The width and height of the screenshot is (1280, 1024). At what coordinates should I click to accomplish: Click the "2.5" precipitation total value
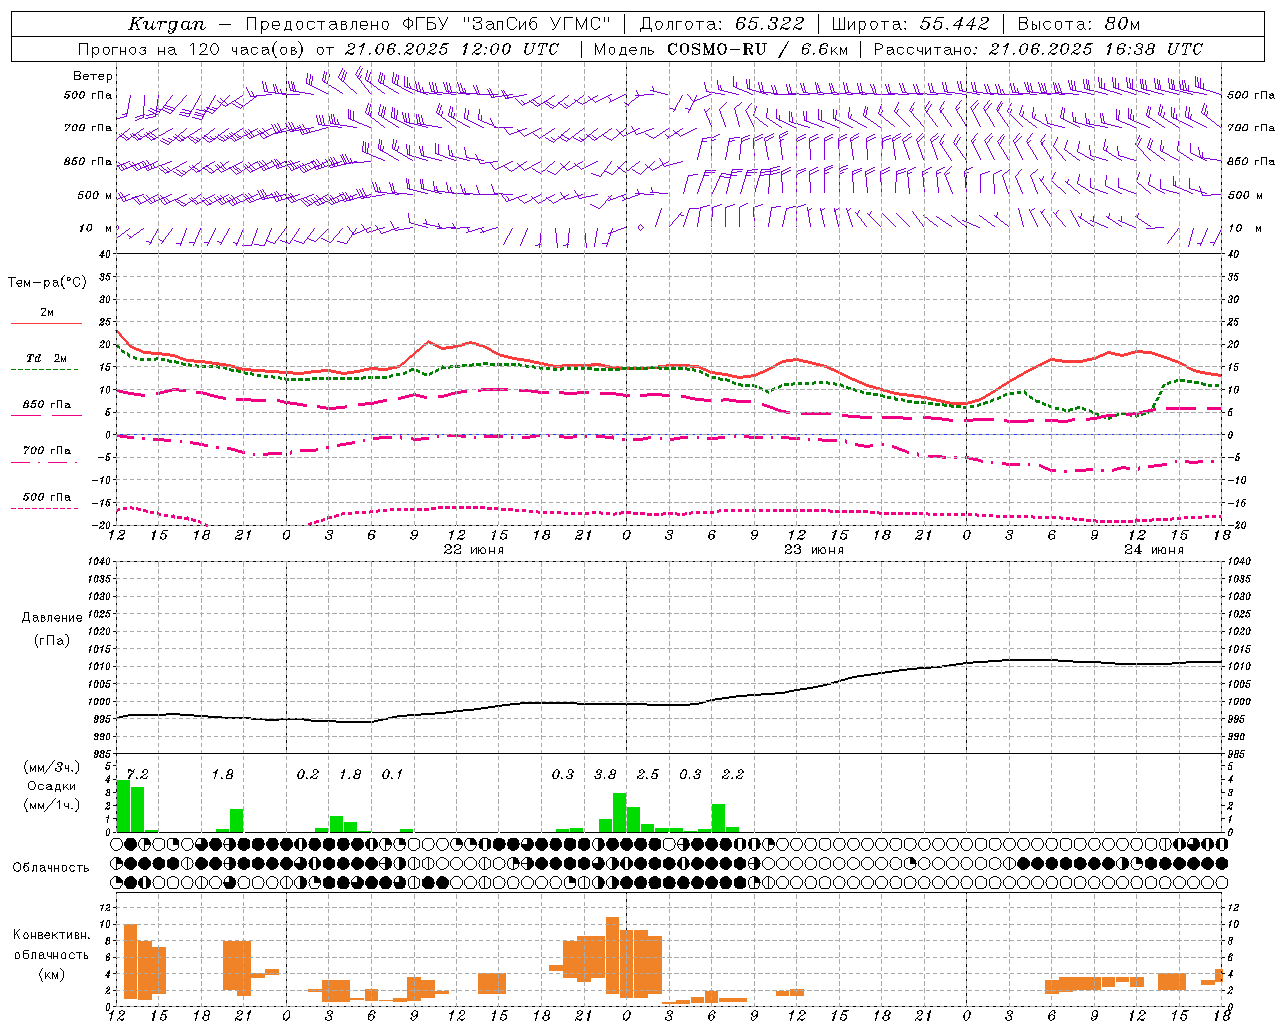(x=648, y=775)
